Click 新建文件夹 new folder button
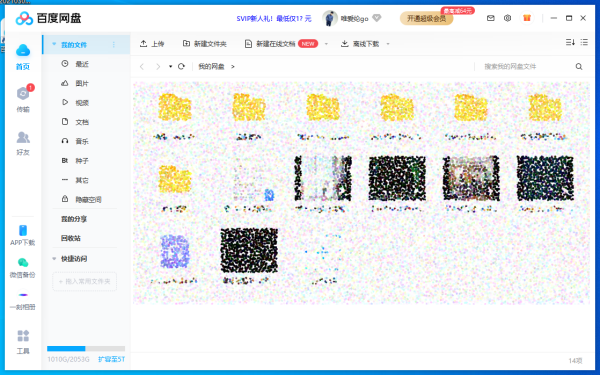 [204, 44]
